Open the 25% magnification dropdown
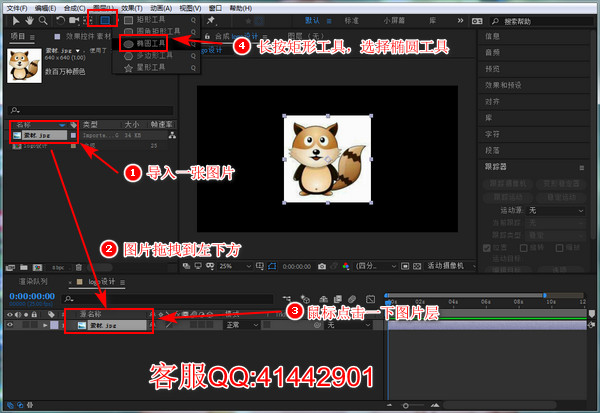This screenshot has height=413, width=600. point(235,266)
